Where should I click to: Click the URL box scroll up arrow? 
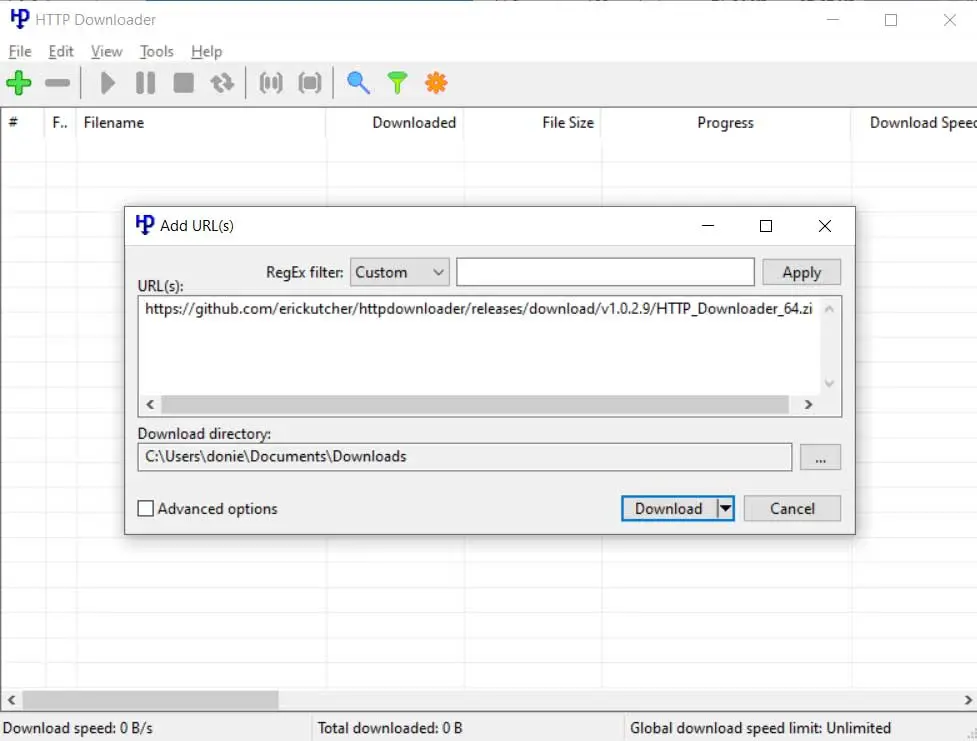(829, 309)
